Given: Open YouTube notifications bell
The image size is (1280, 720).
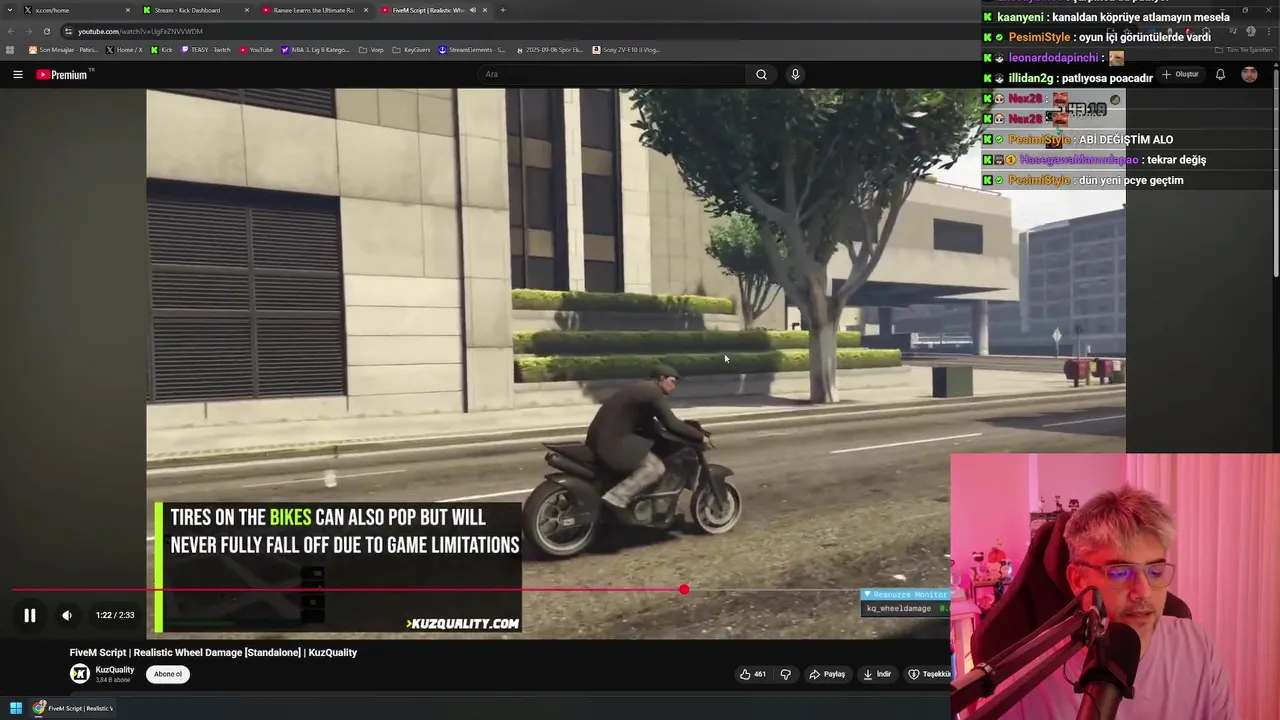Looking at the screenshot, I should pos(1220,74).
